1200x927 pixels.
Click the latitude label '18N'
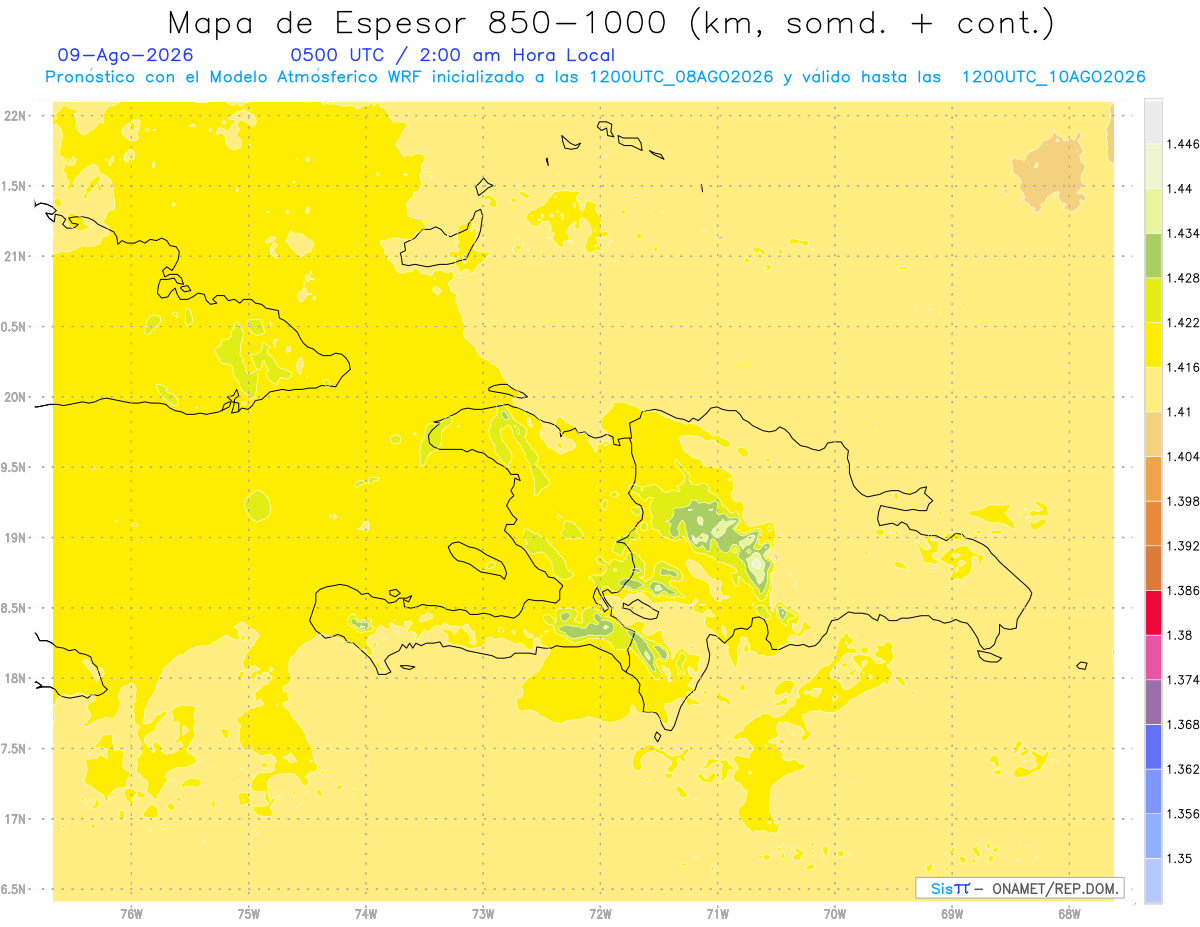point(16,678)
